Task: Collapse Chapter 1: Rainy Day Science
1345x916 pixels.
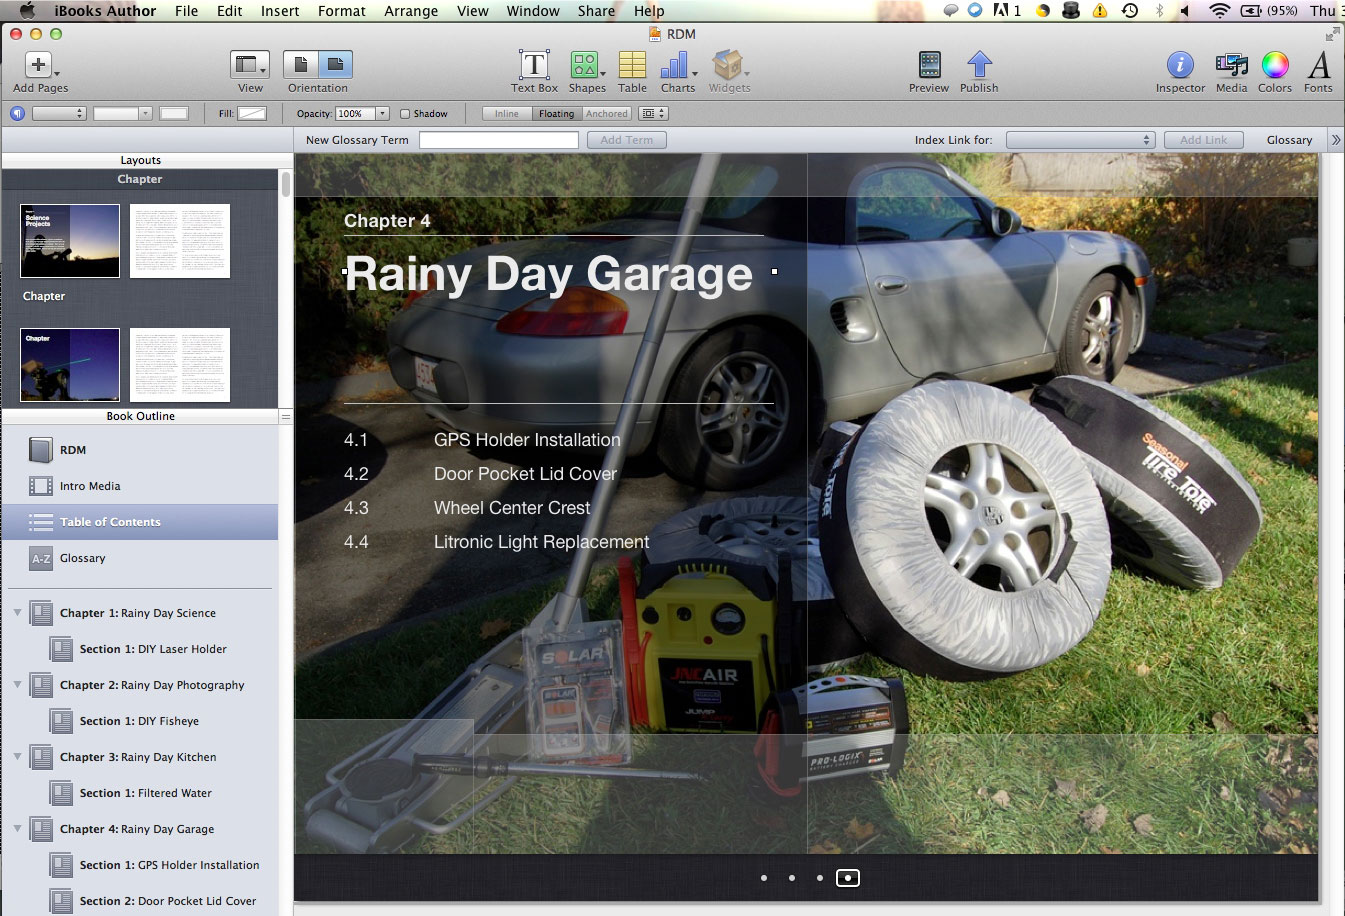Action: 17,613
